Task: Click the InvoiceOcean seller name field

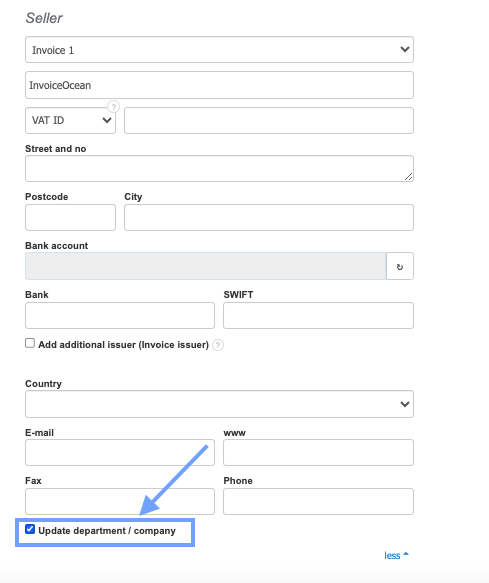Action: click(x=219, y=85)
